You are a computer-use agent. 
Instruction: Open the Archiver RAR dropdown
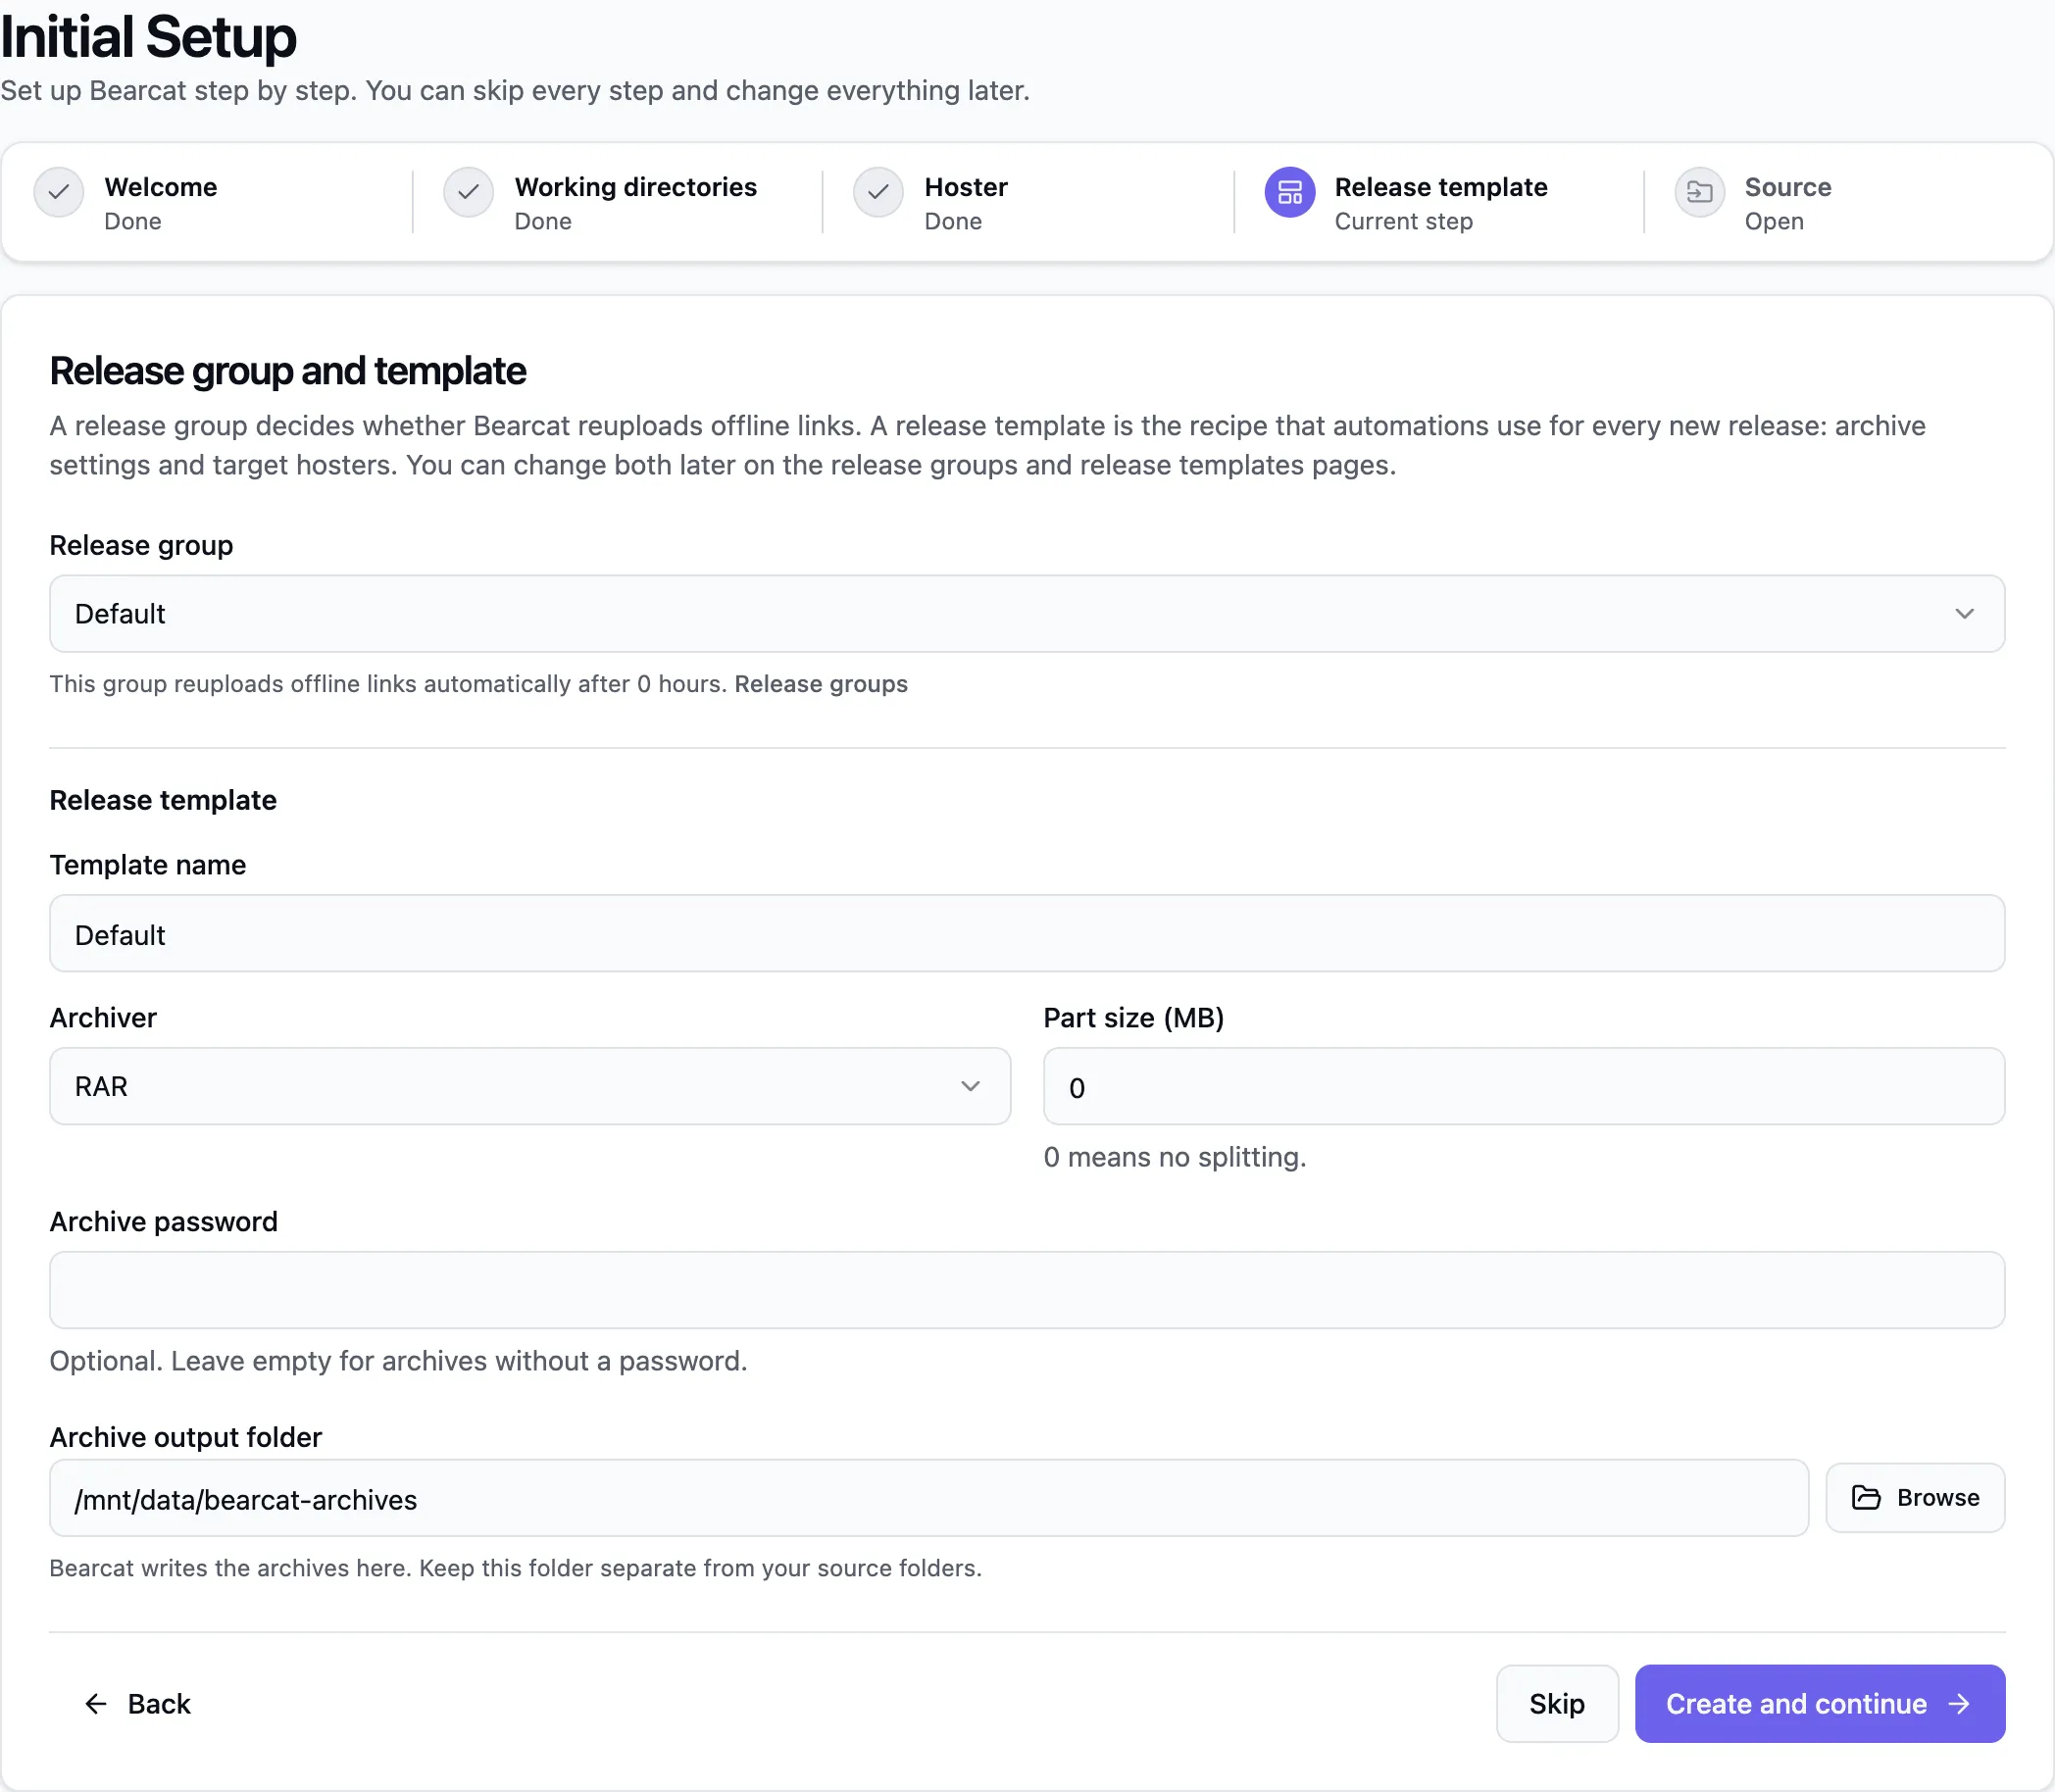(530, 1086)
